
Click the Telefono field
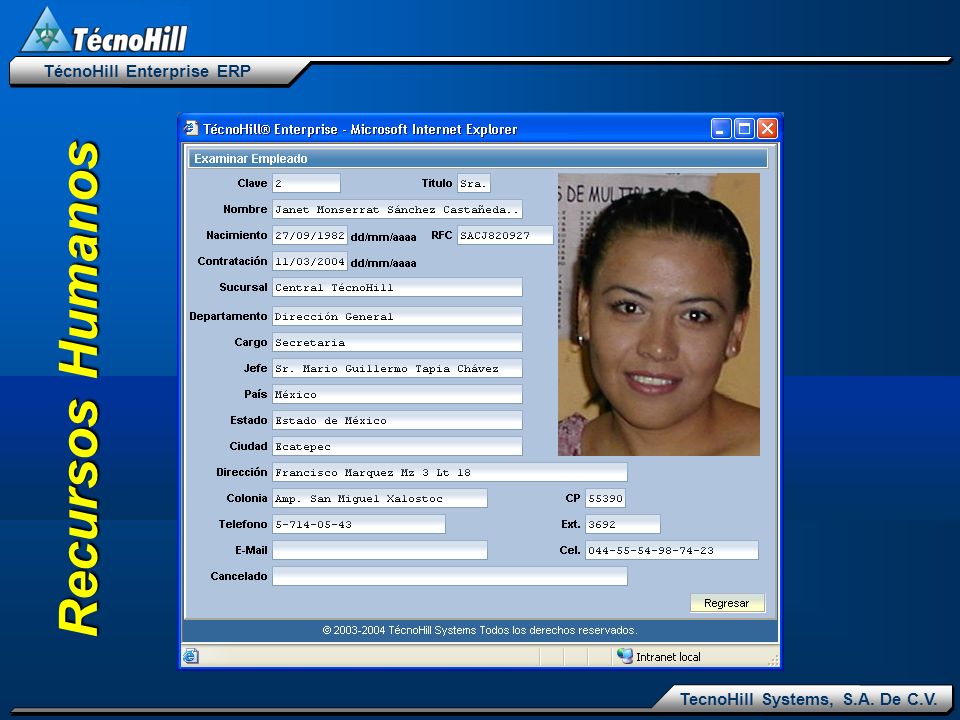click(x=359, y=524)
